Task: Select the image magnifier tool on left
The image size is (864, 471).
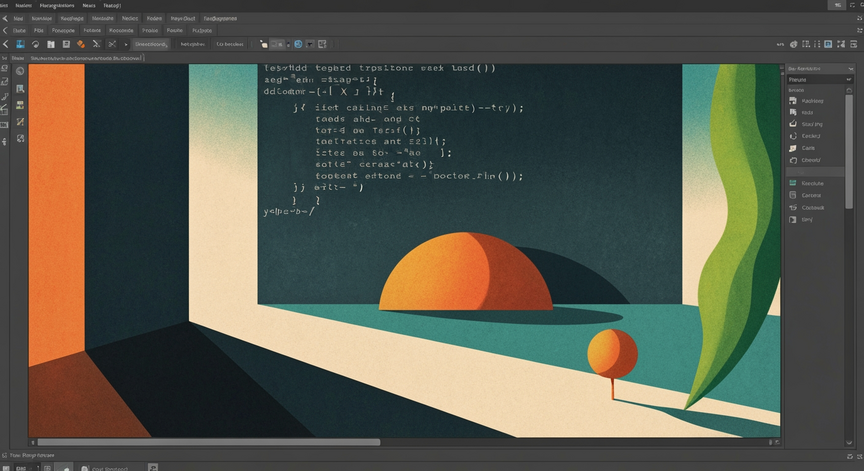Action: [20, 89]
